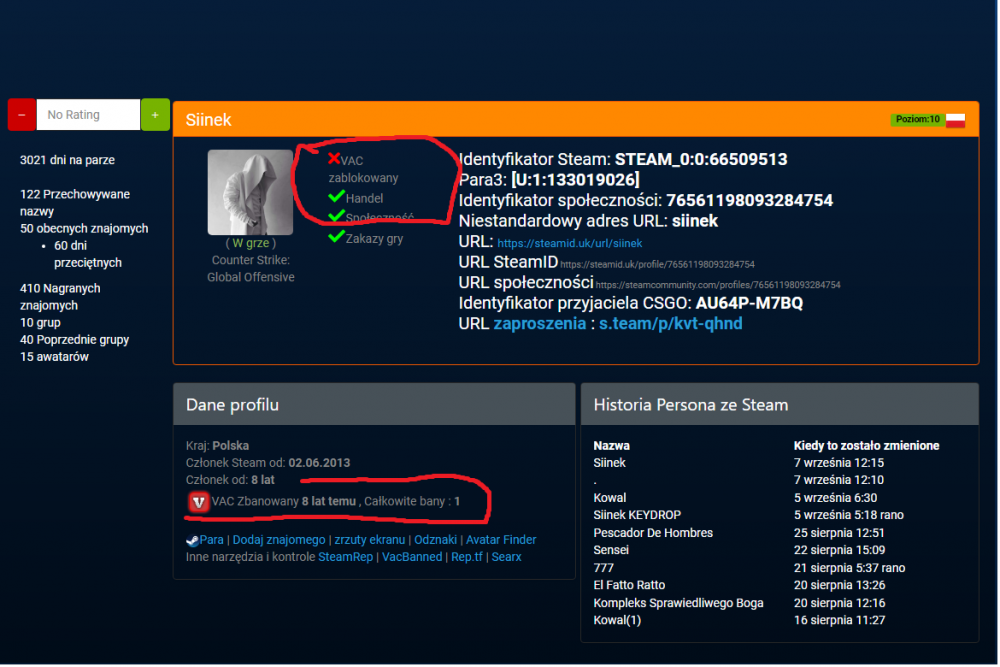Click the green plus rating button
Image resolution: width=1000 pixels, height=667 pixels.
155,115
